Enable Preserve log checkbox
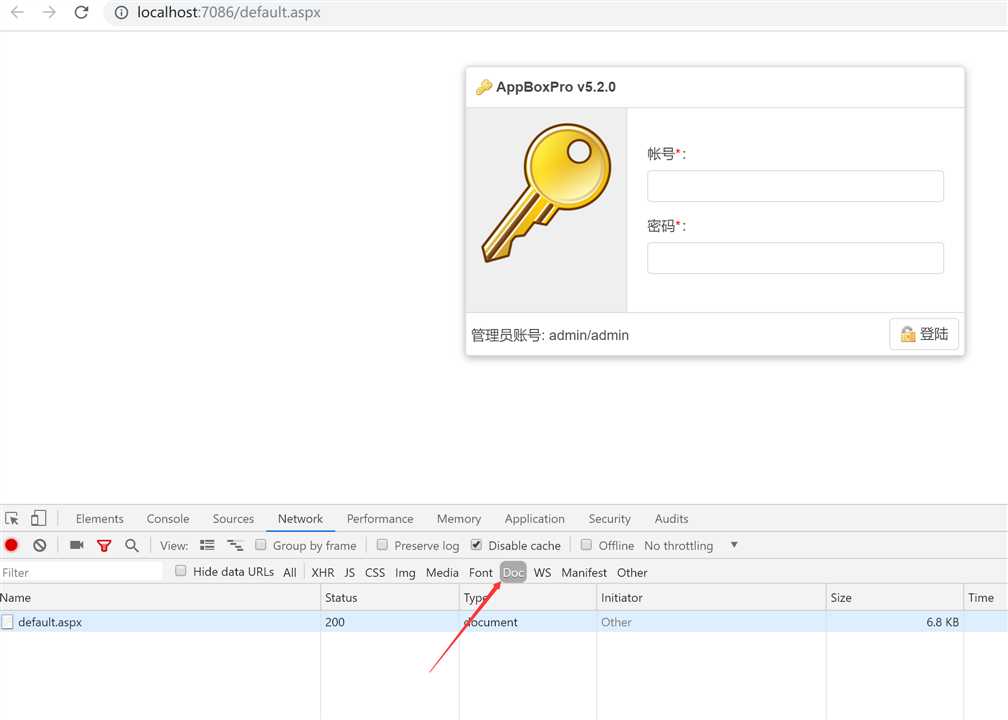The height and width of the screenshot is (720, 1008). [x=382, y=544]
